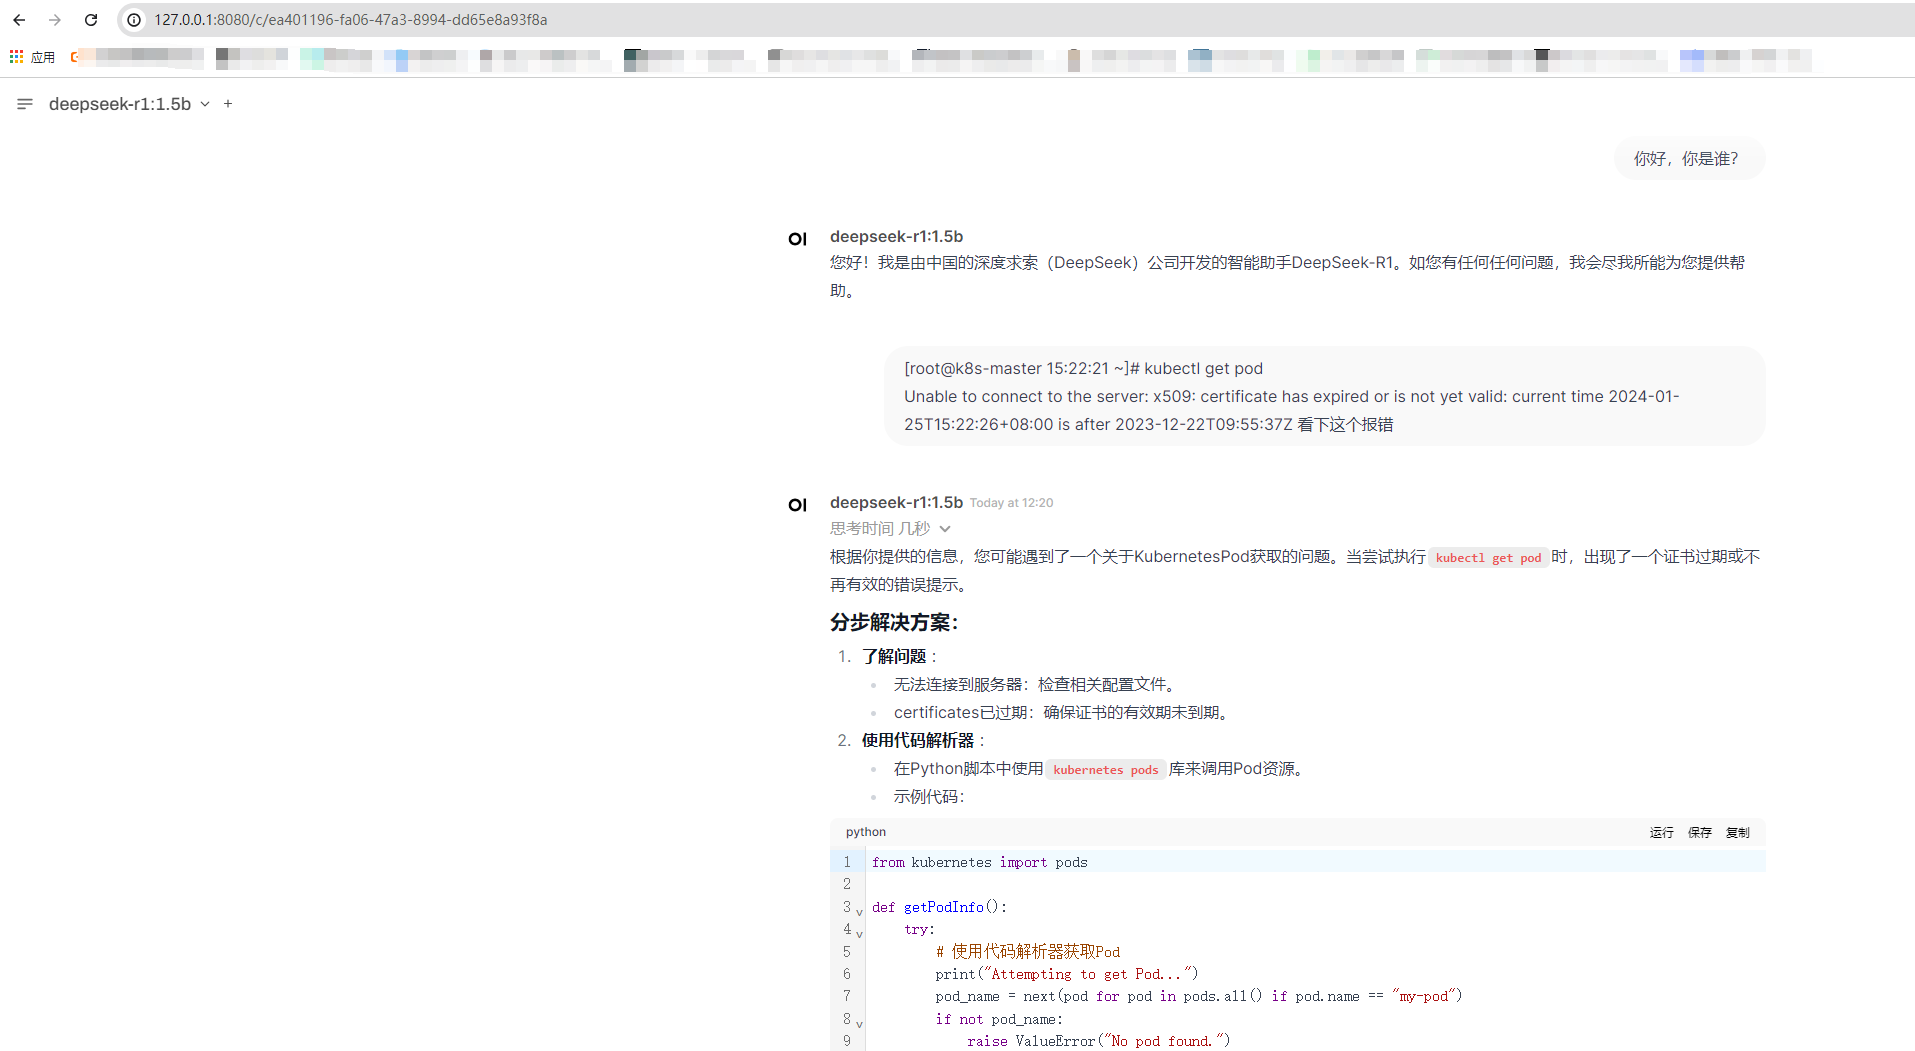This screenshot has height=1051, width=1915.
Task: Click the 复制 button to copy code
Action: (1737, 832)
